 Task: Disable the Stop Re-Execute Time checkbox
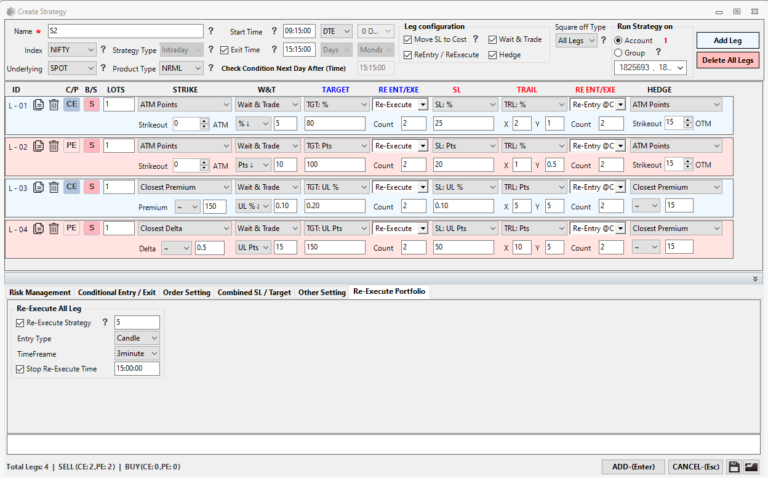tap(21, 368)
